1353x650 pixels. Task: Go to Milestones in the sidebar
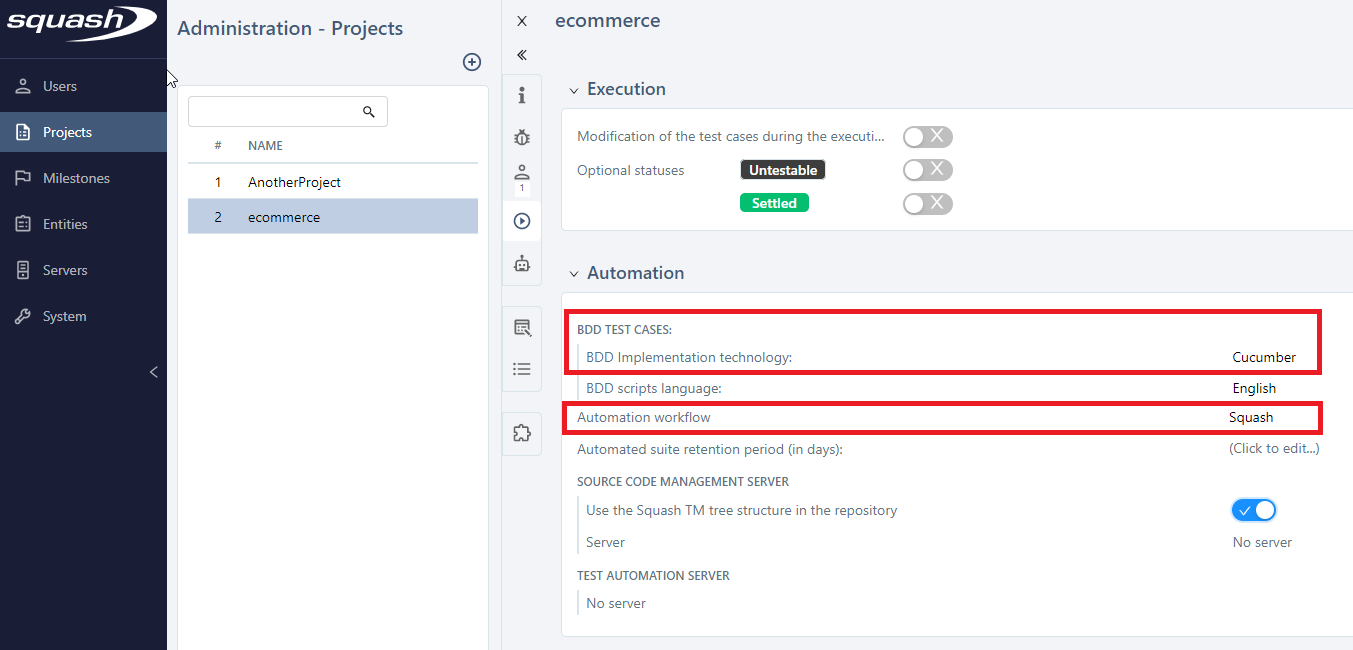coord(76,178)
